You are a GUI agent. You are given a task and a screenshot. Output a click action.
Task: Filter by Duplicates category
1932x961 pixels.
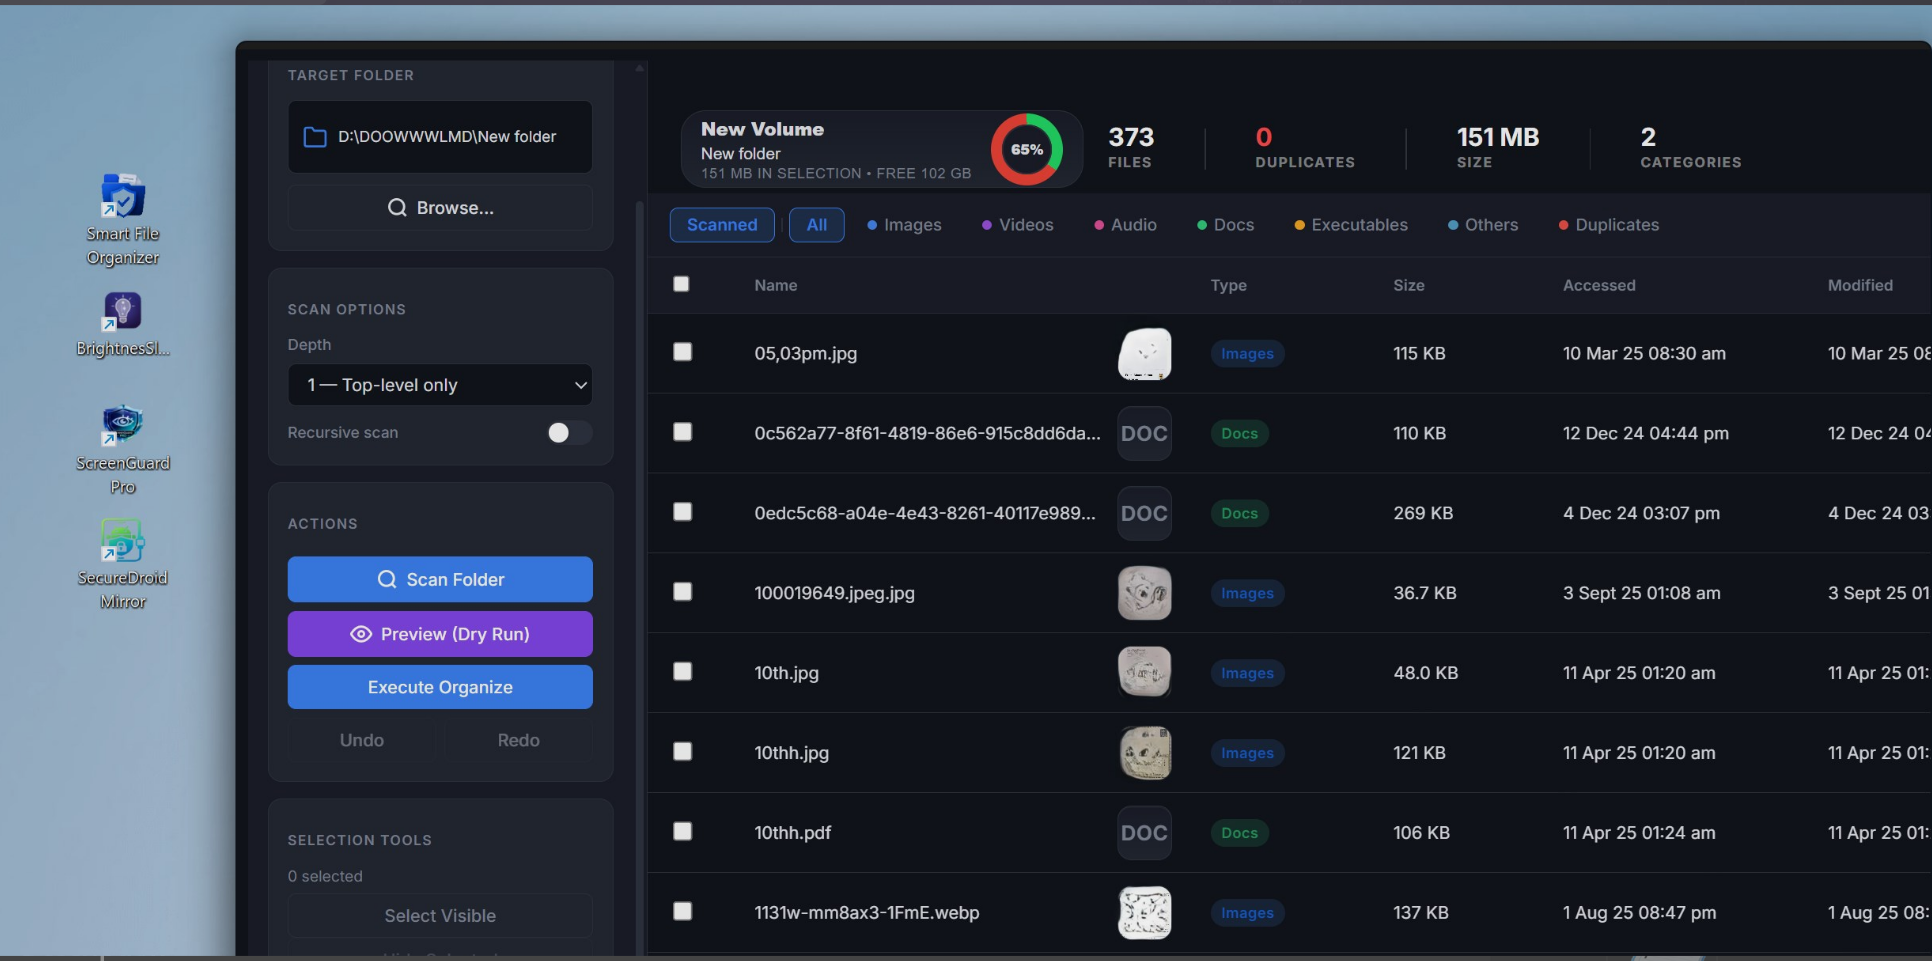click(x=1609, y=225)
